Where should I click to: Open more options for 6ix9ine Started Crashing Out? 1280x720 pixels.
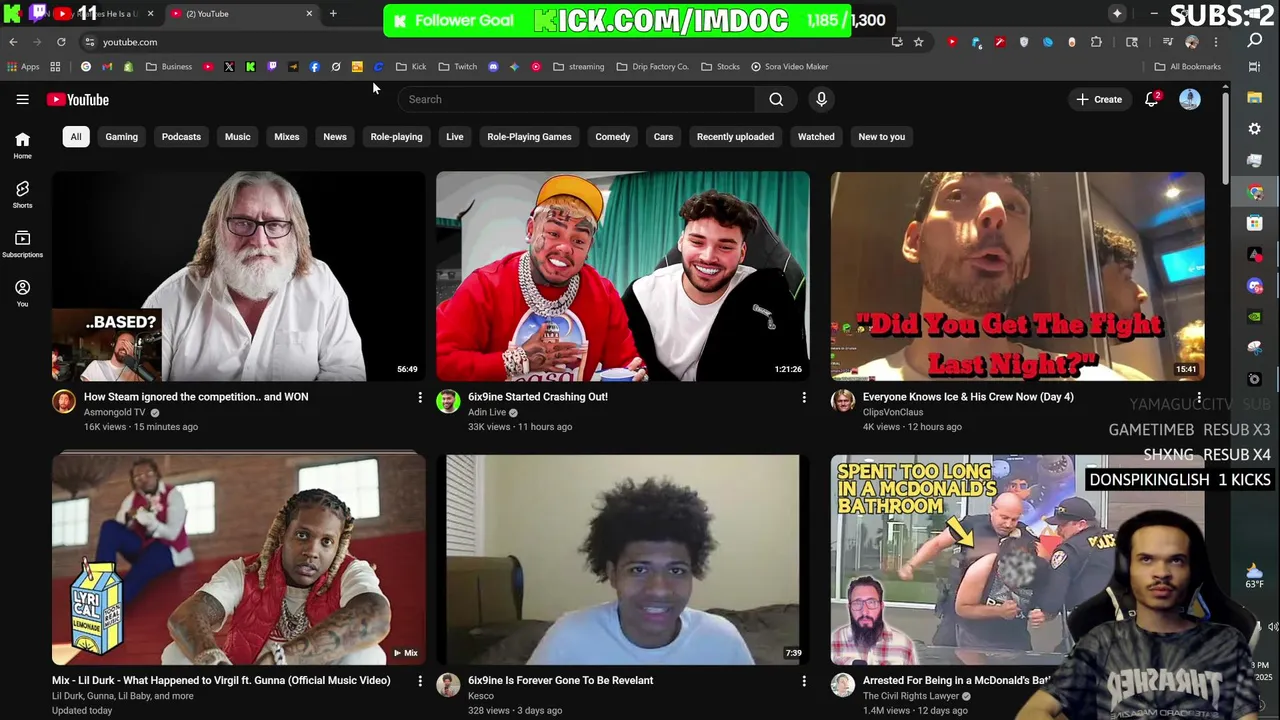click(804, 398)
